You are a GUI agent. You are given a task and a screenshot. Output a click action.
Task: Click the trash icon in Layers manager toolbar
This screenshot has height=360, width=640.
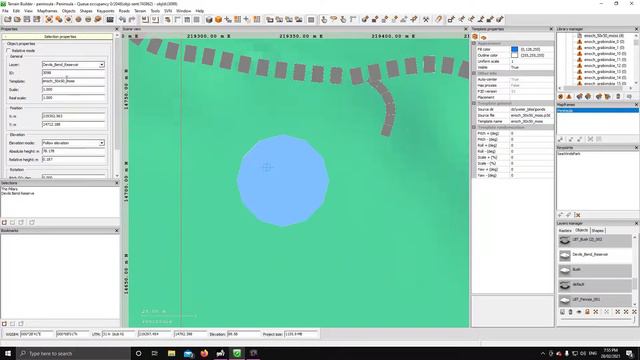(571, 312)
